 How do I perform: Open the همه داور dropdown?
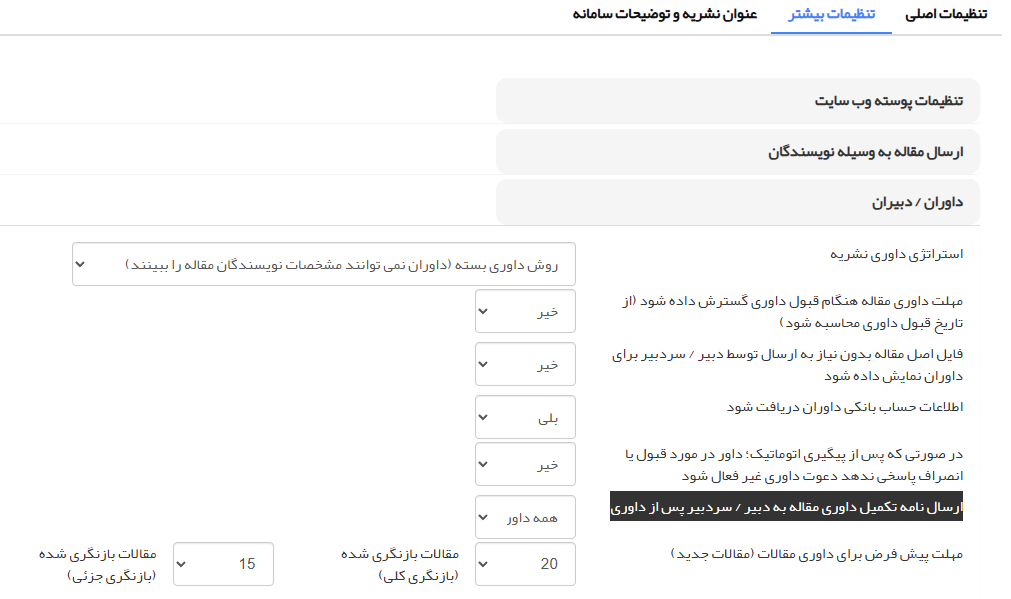525,517
